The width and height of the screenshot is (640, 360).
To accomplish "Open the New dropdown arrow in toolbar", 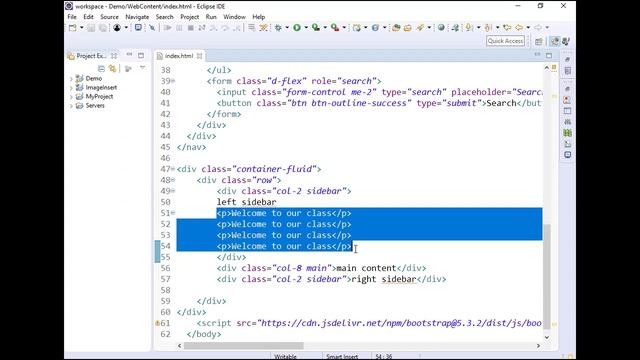I will (81, 28).
